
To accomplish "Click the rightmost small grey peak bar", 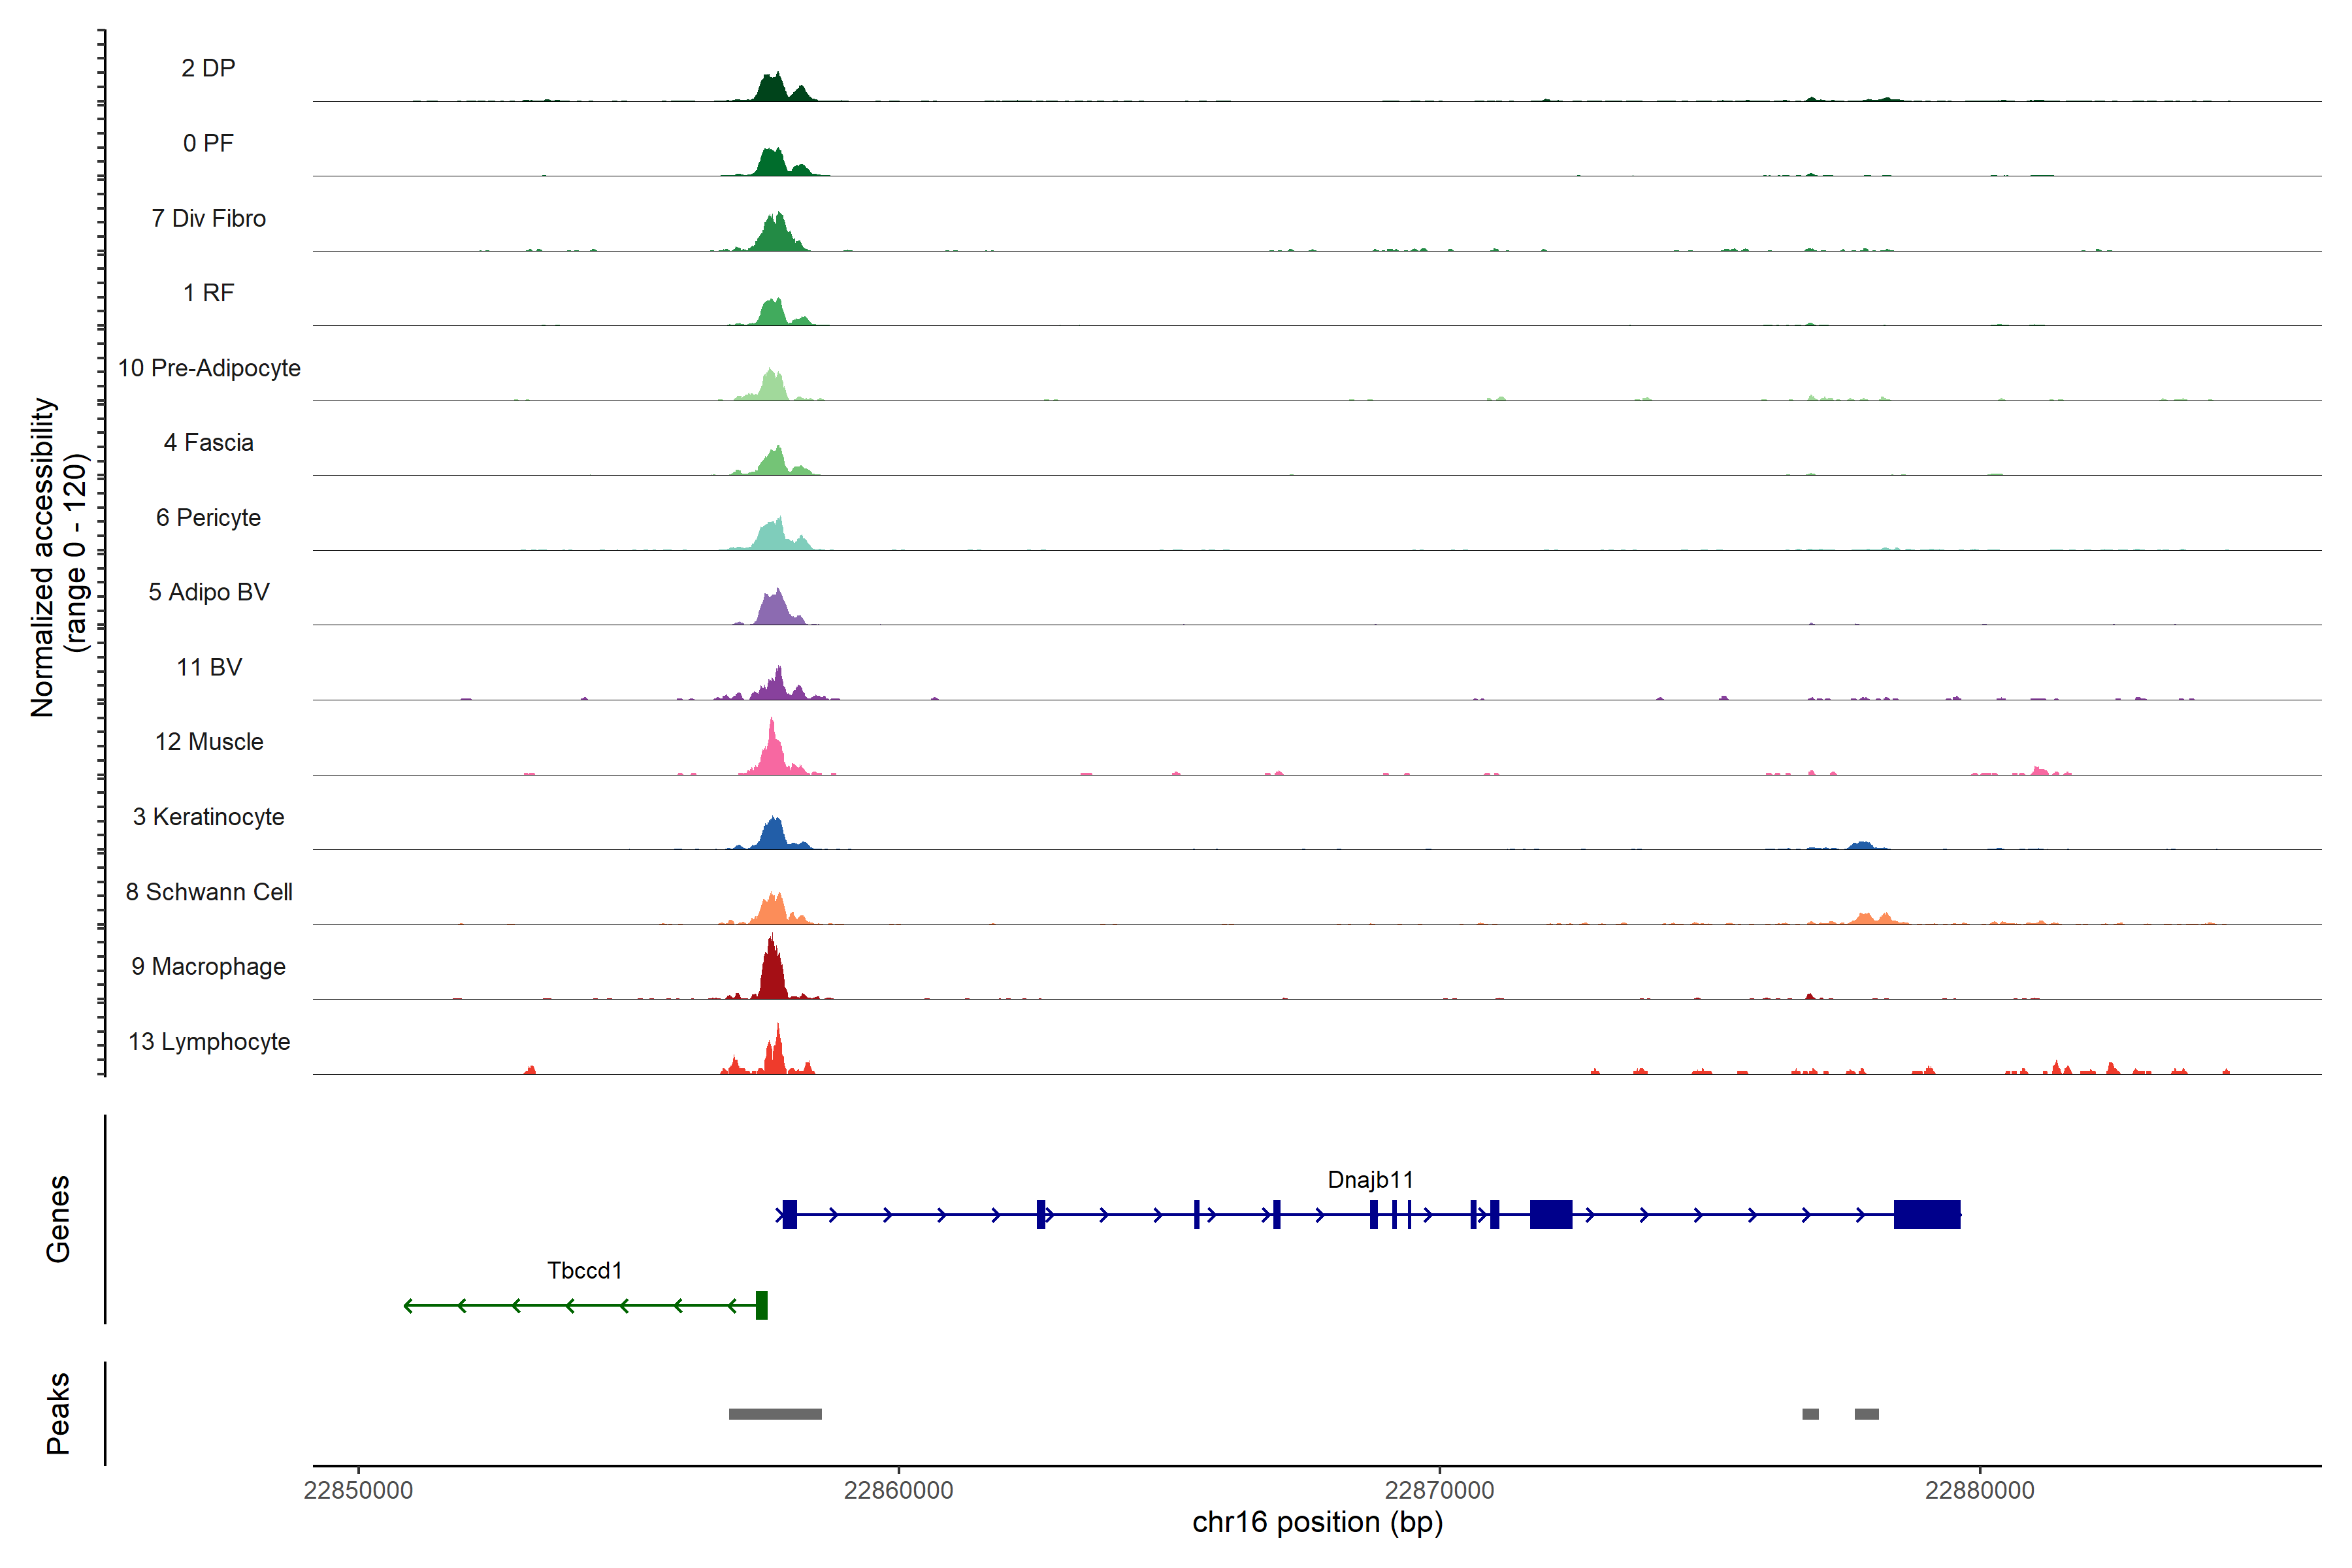I will point(1866,1414).
